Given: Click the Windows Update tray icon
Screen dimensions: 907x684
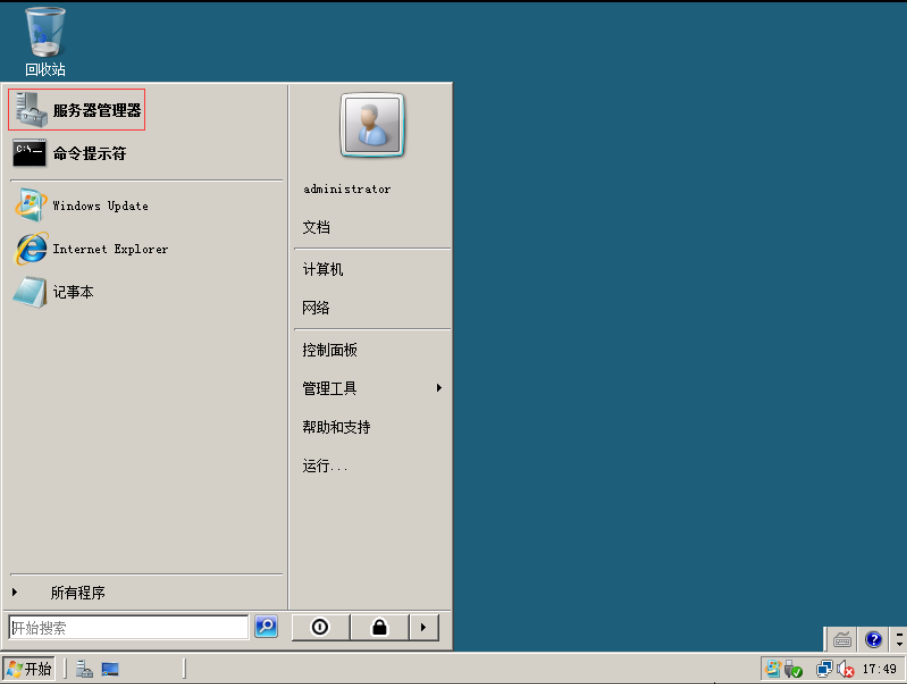Looking at the screenshot, I should (x=772, y=670).
